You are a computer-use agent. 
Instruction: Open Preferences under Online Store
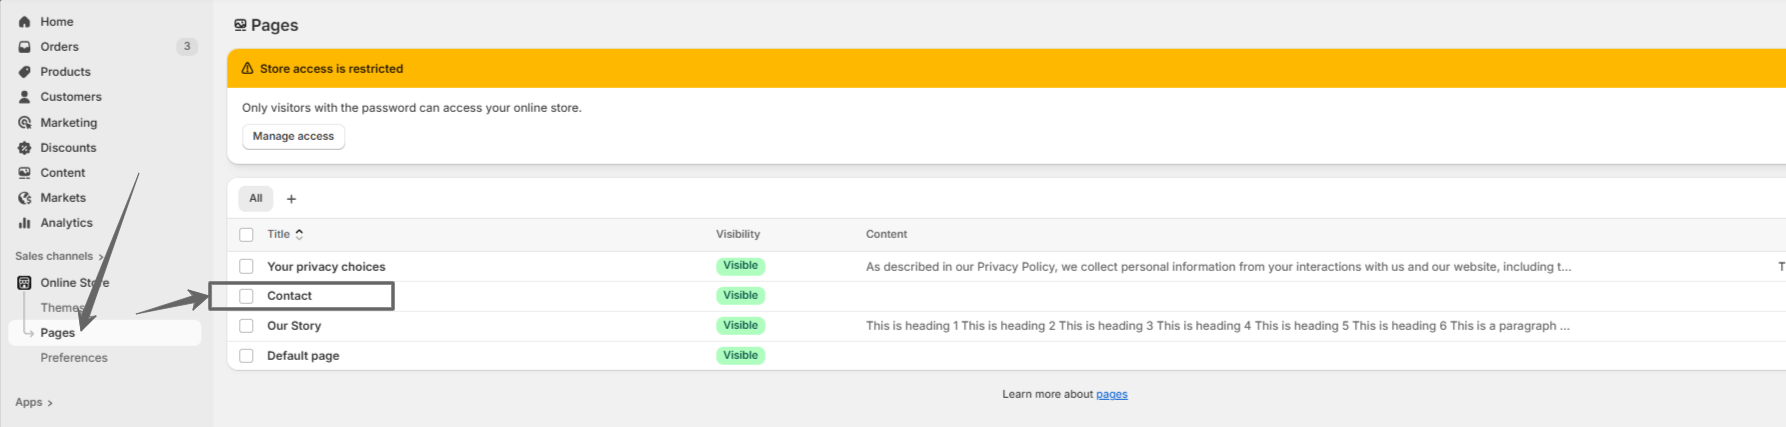[74, 358]
